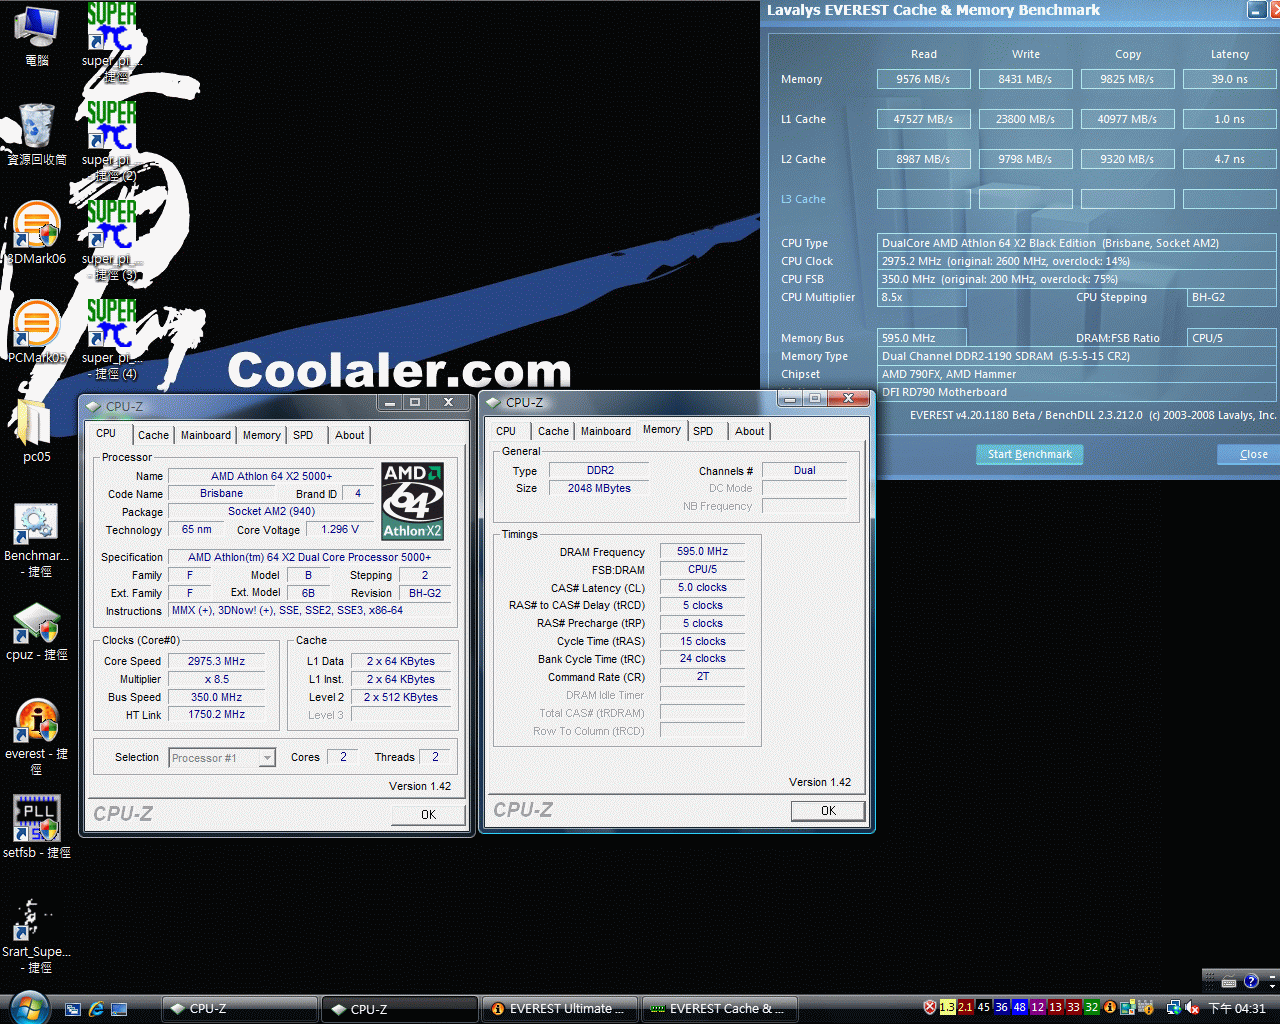The height and width of the screenshot is (1024, 1280).
Task: Click EVEREST L1 Cache Read 47527 MB/s result
Action: pos(923,119)
